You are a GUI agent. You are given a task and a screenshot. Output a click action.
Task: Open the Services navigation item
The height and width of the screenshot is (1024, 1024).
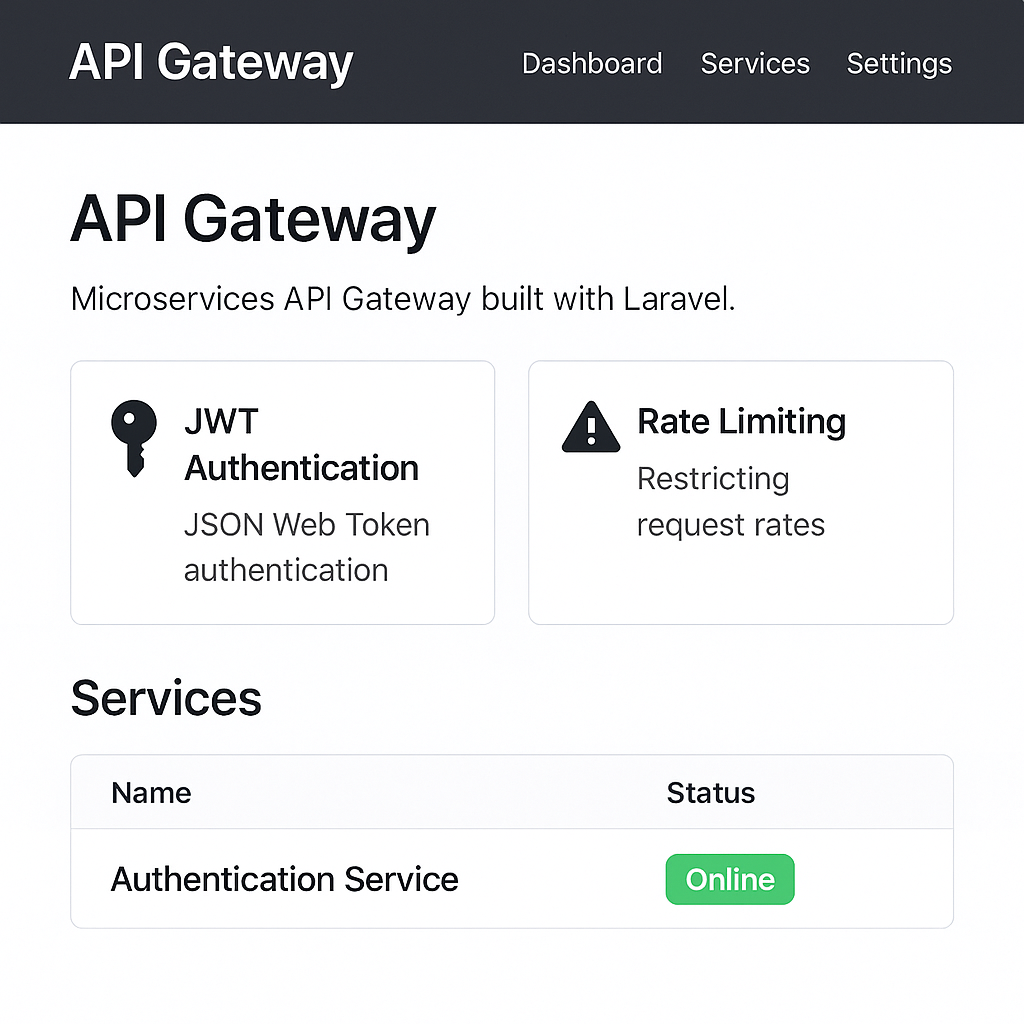[x=755, y=63]
